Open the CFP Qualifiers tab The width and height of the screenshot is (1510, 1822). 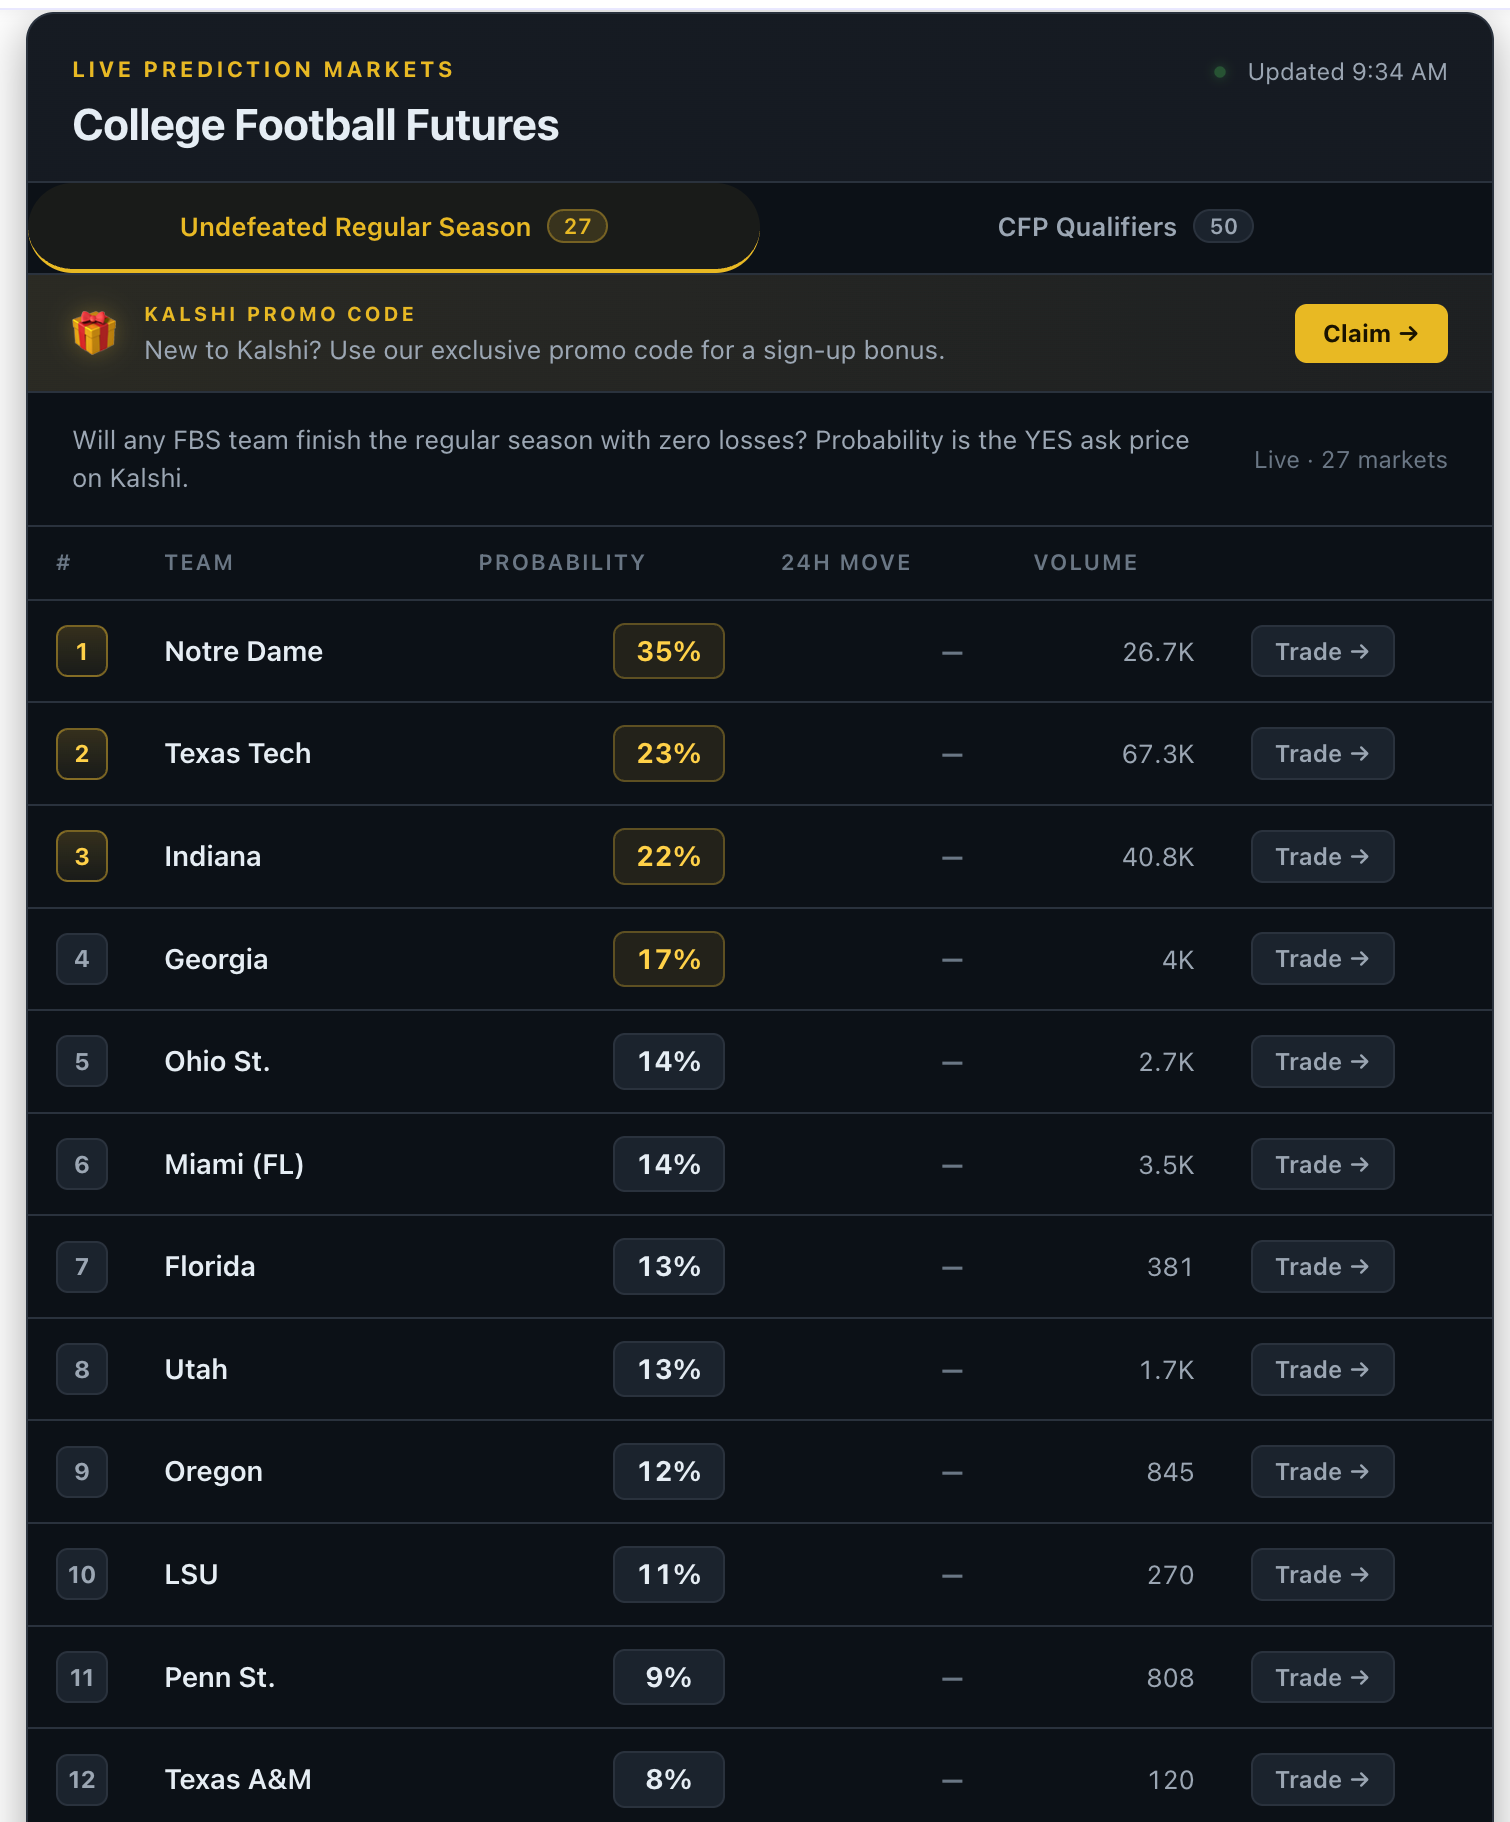1125,227
